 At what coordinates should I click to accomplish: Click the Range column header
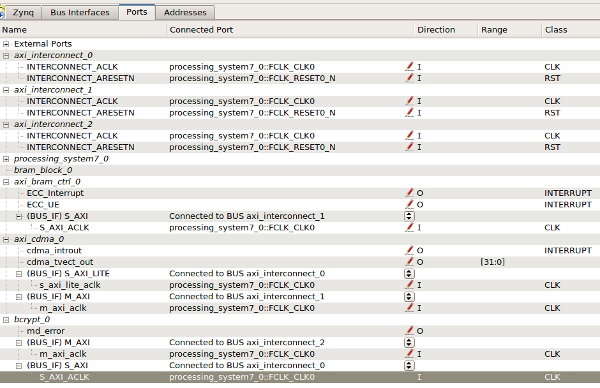click(509, 30)
